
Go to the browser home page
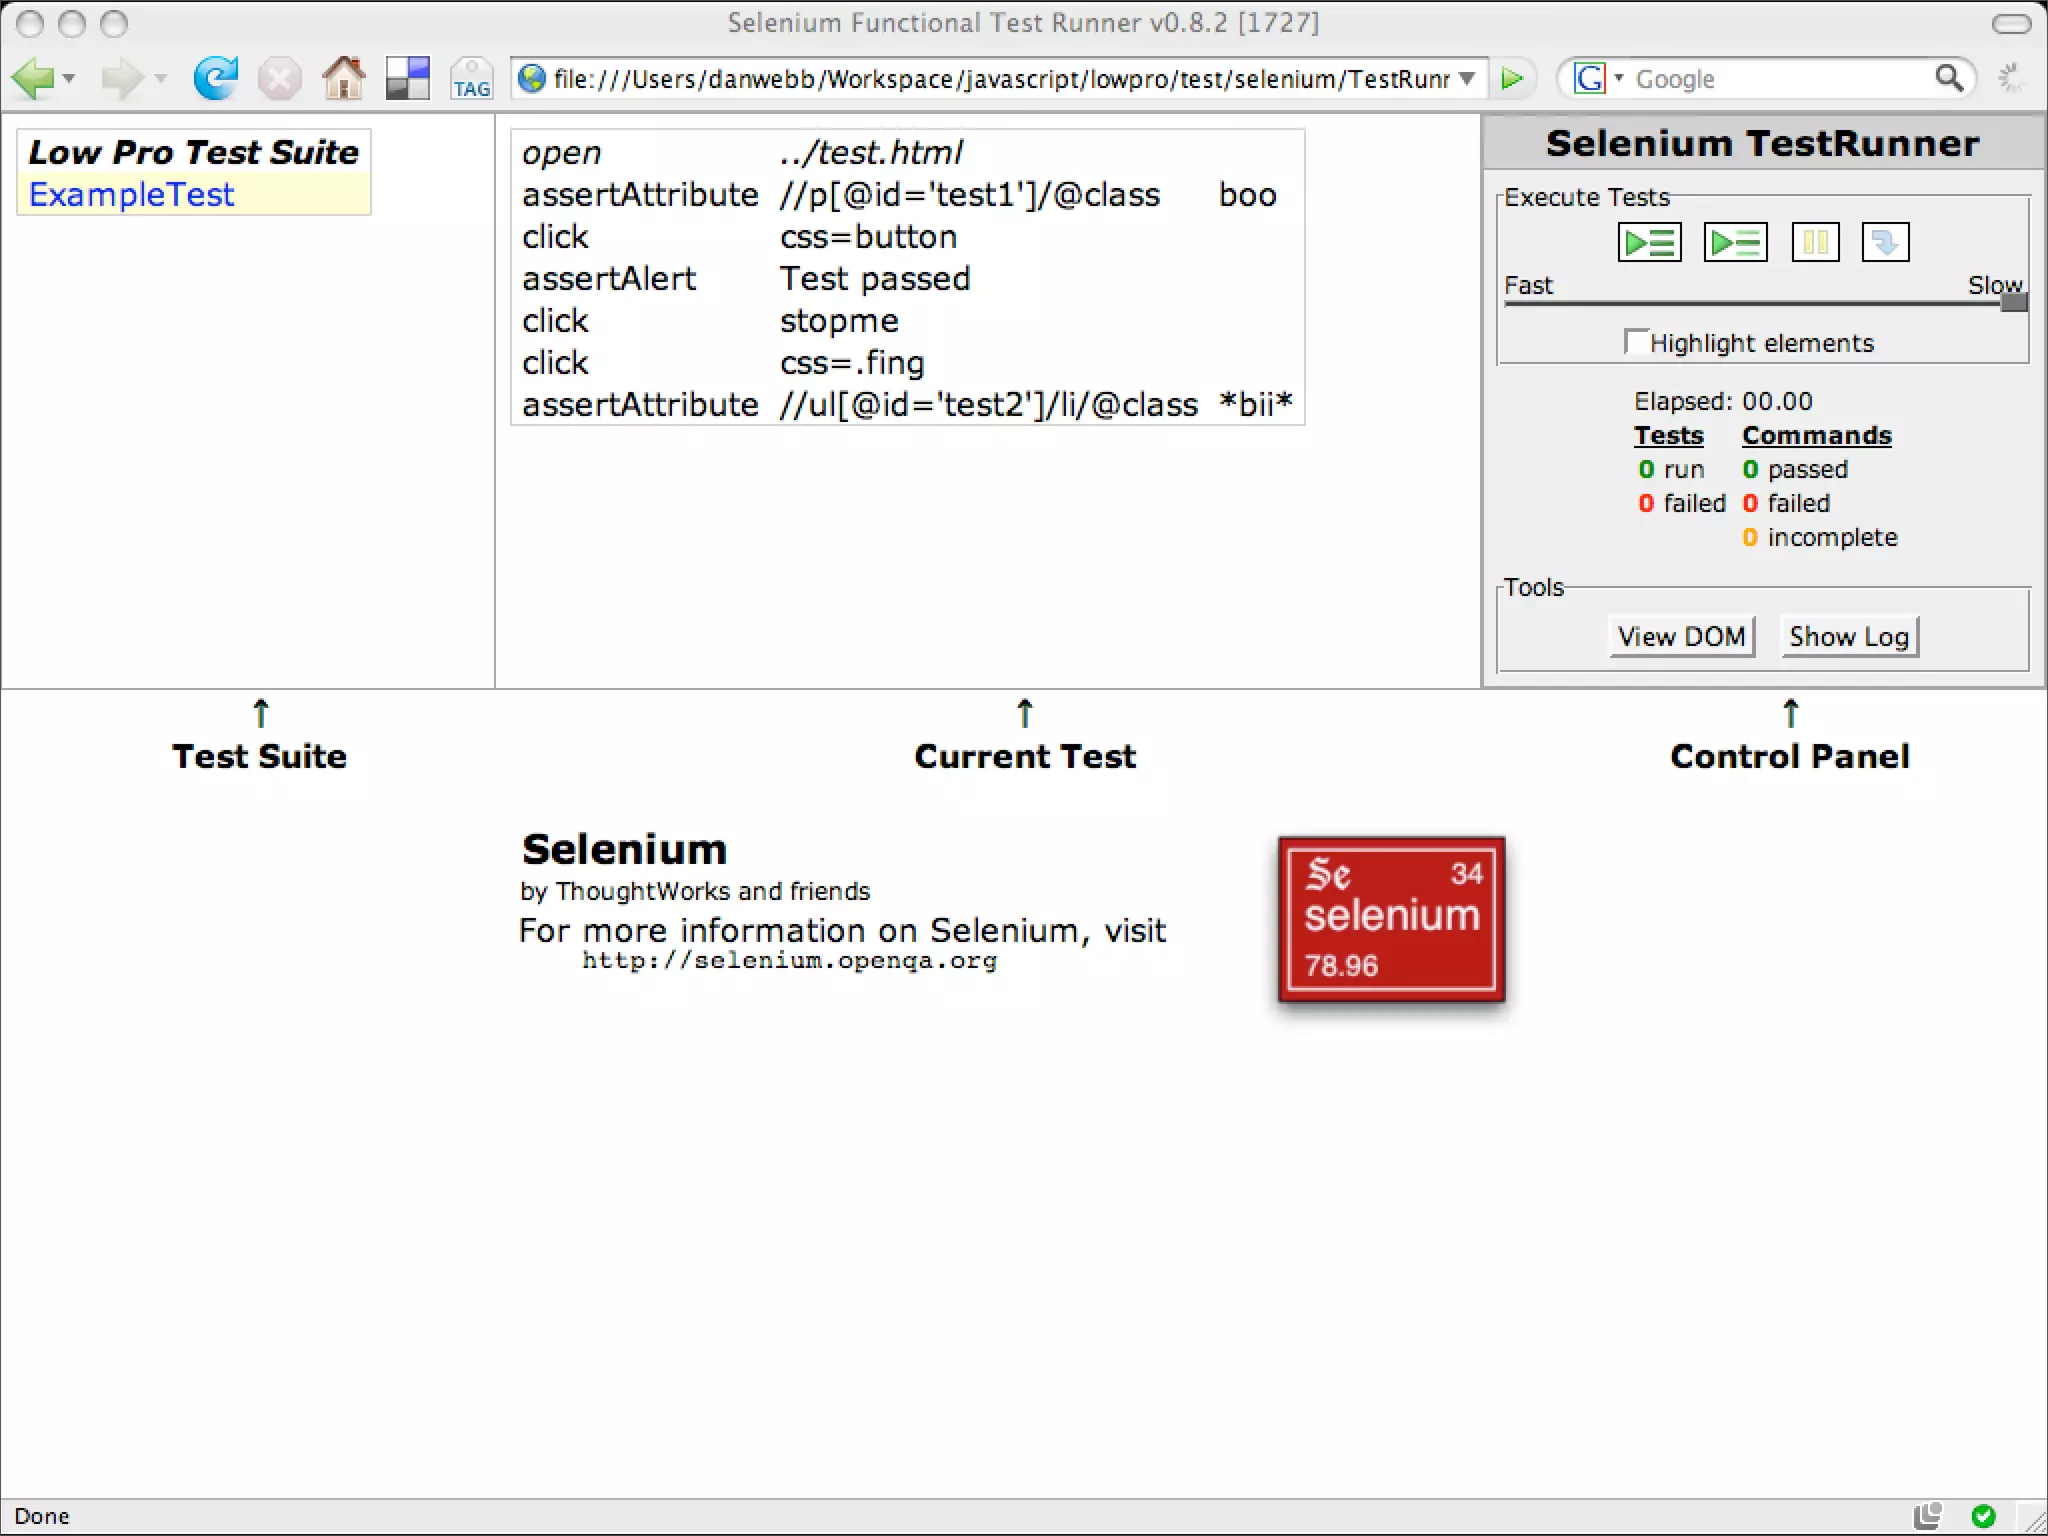pos(343,78)
